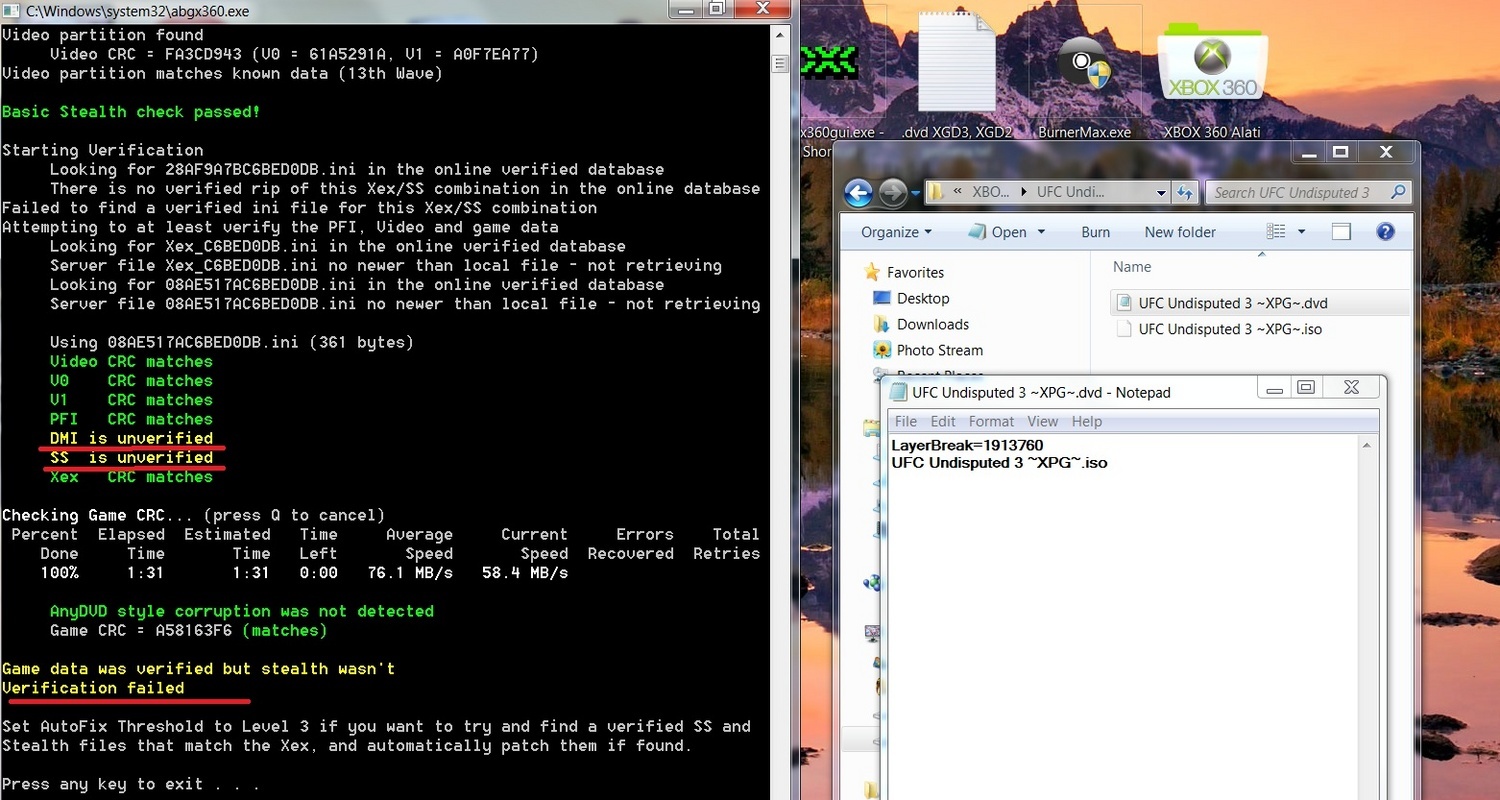Viewport: 1500px width, 800px height.
Task: Maximize the abgx360 console window
Action: [716, 9]
